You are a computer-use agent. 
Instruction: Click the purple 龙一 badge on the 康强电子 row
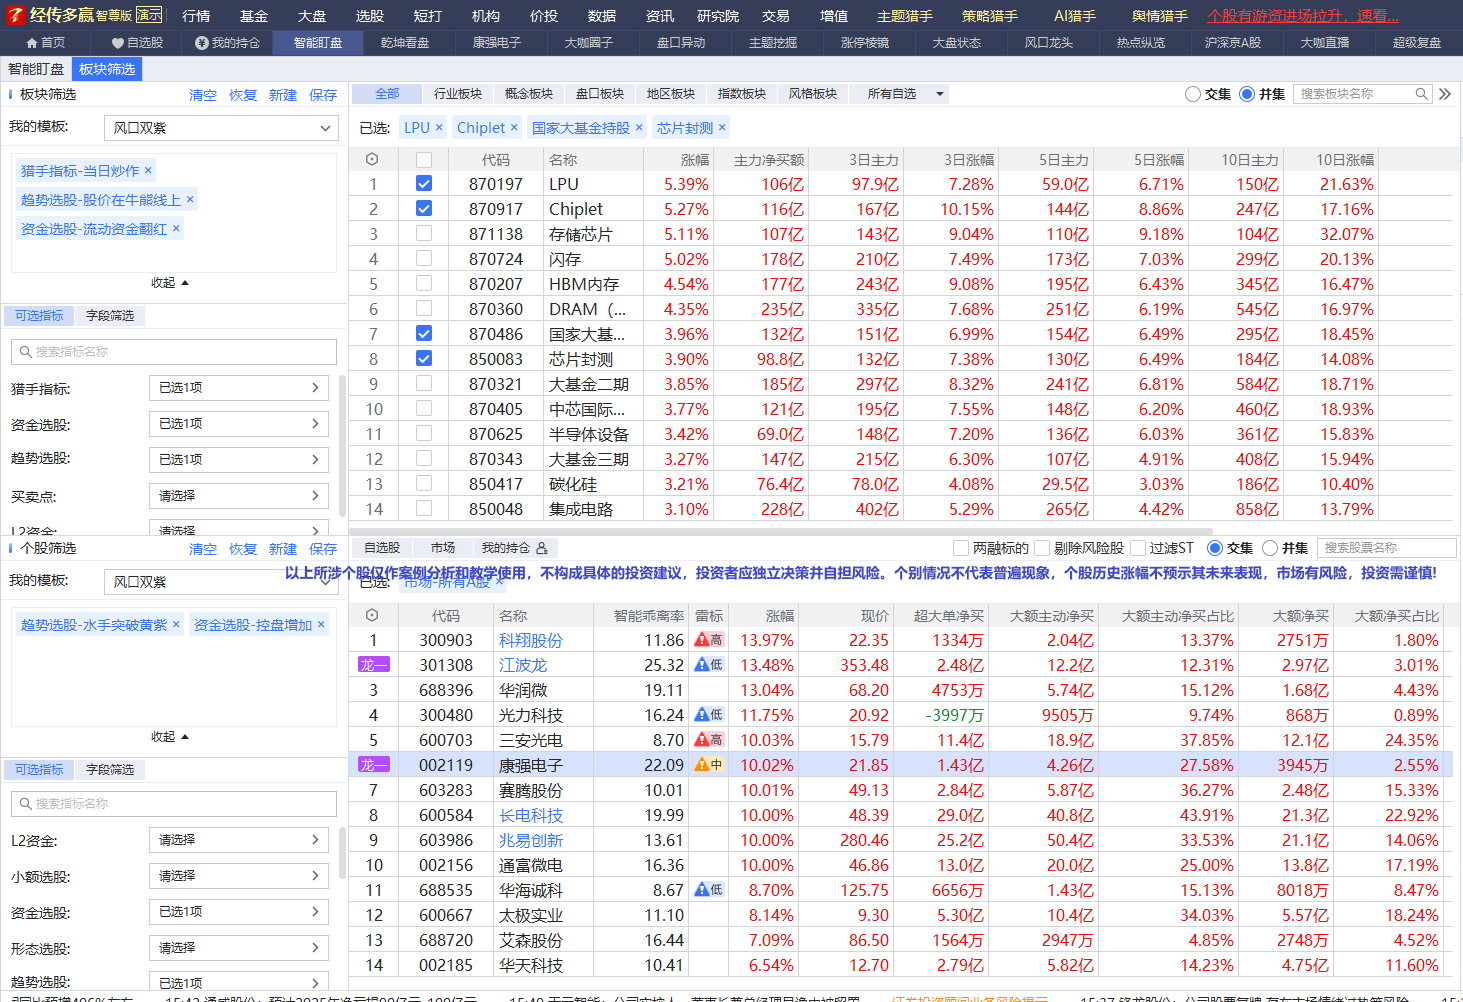click(374, 765)
